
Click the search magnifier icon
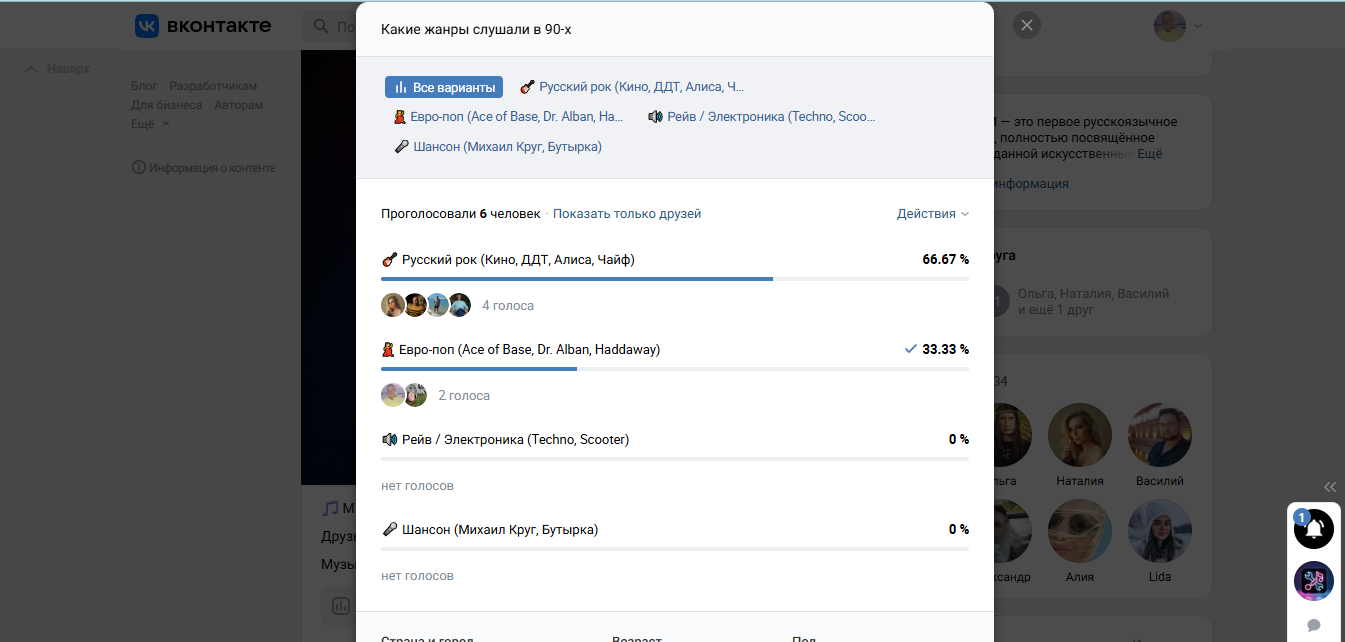[x=321, y=27]
